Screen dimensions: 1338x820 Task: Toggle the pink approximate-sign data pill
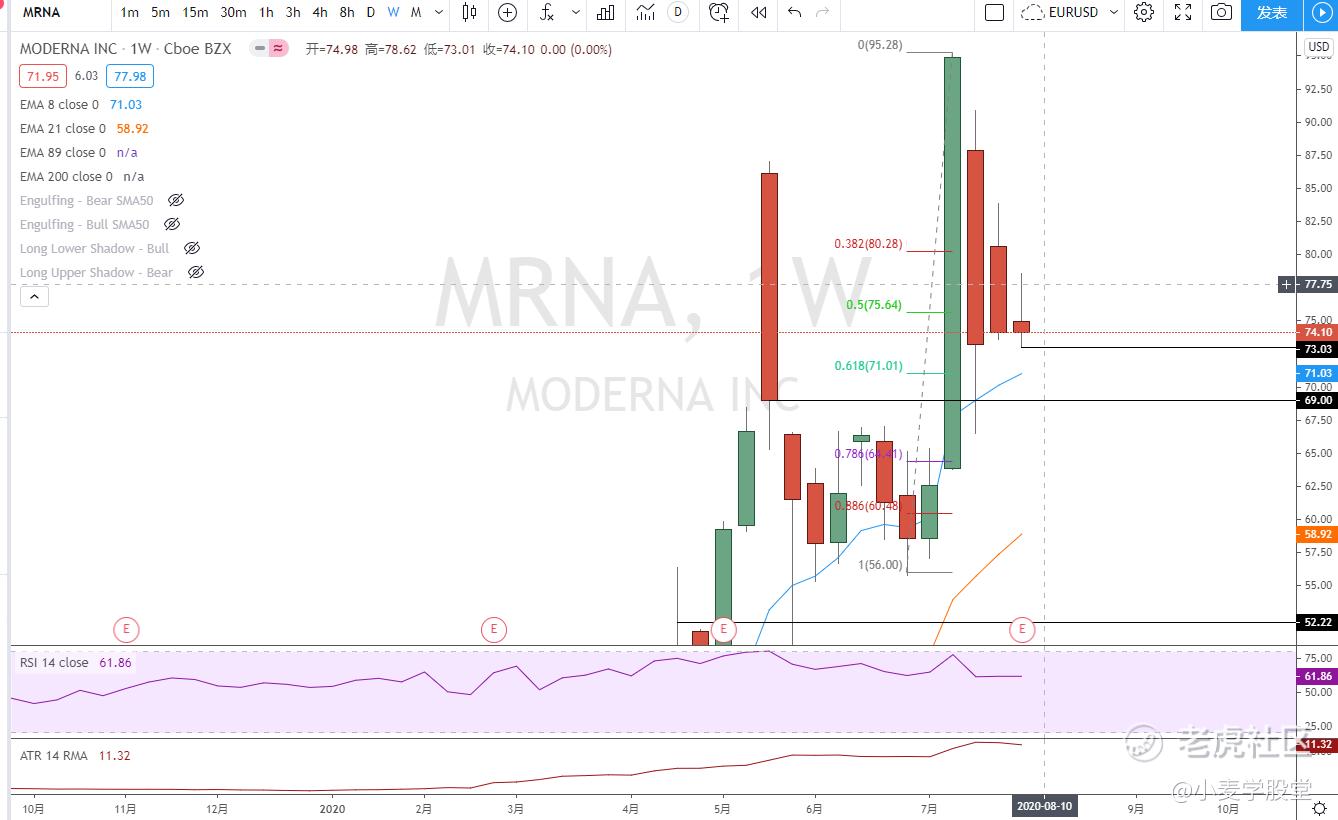pyautogui.click(x=278, y=48)
